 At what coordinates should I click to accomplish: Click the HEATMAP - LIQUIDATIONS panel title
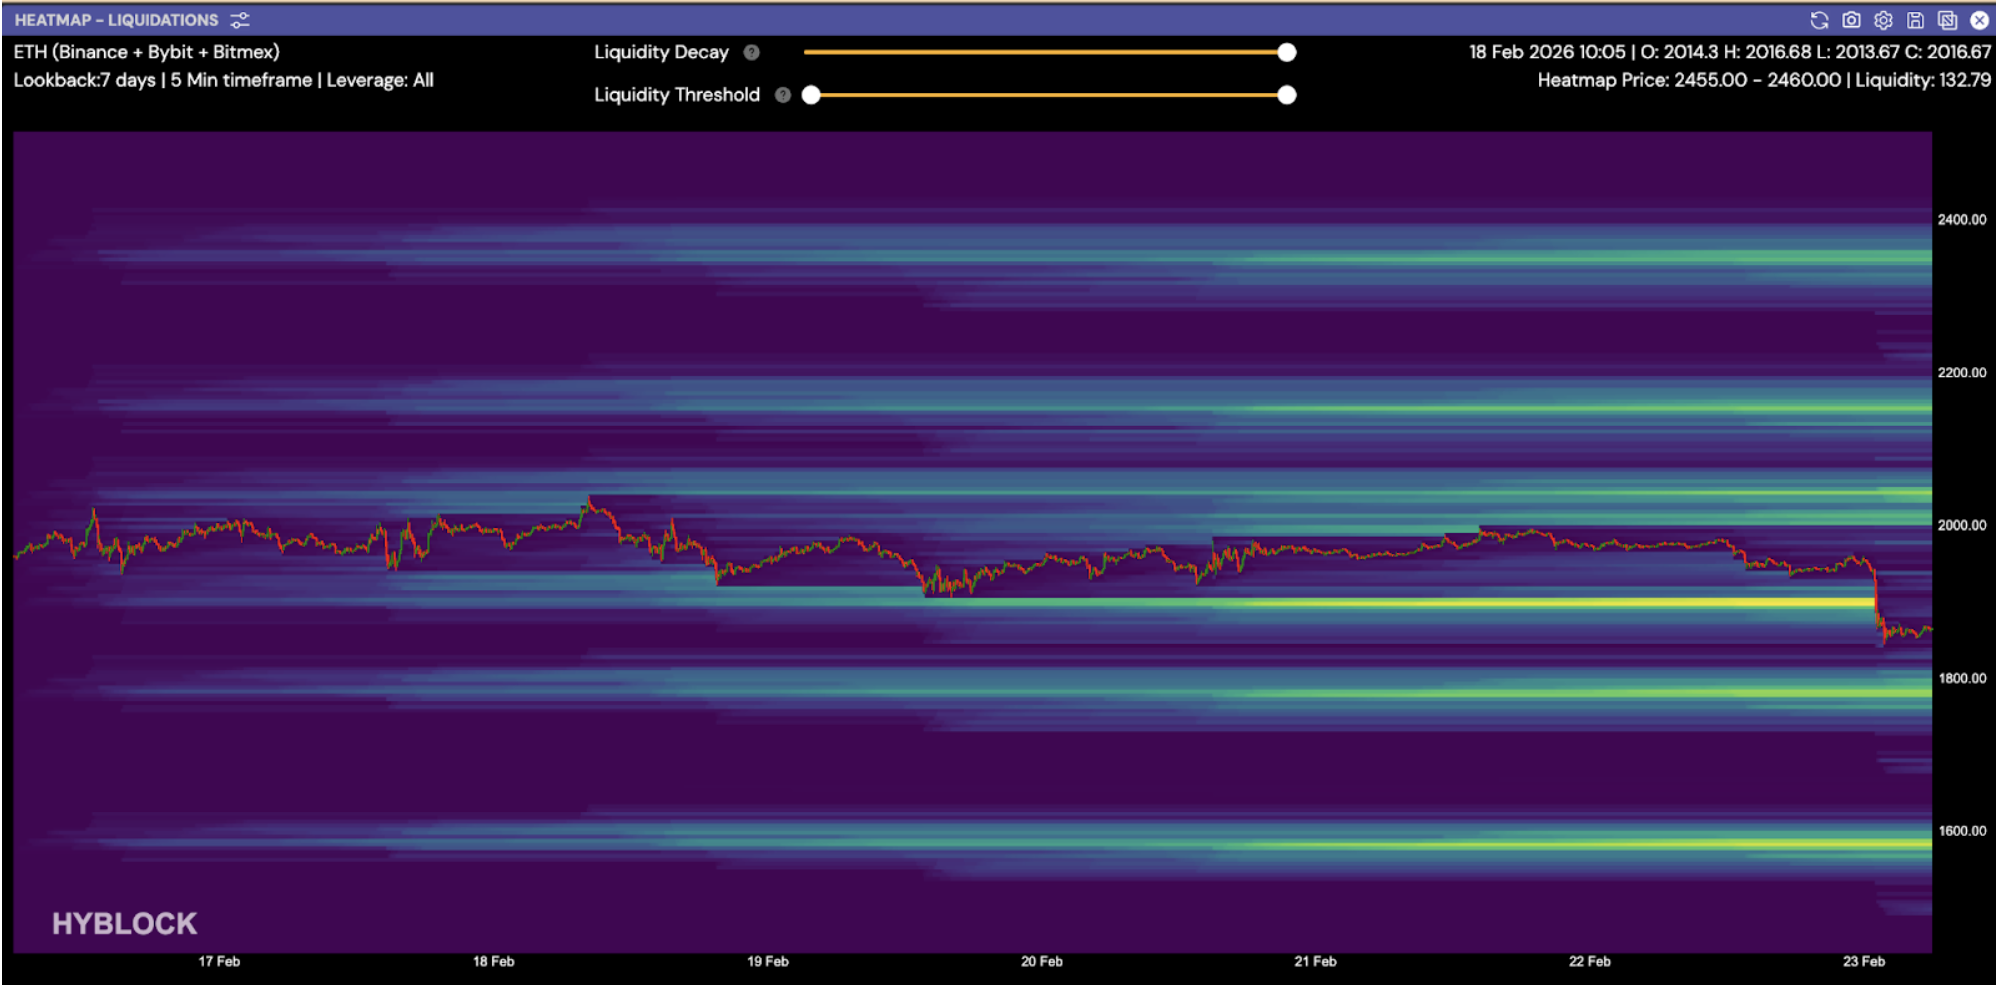pyautogui.click(x=116, y=20)
